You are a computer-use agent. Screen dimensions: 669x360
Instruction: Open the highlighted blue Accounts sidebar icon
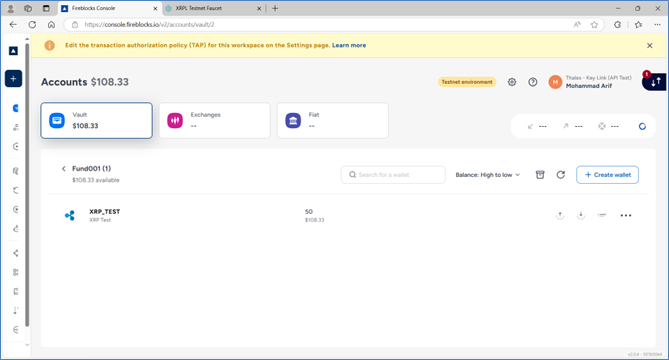point(16,108)
